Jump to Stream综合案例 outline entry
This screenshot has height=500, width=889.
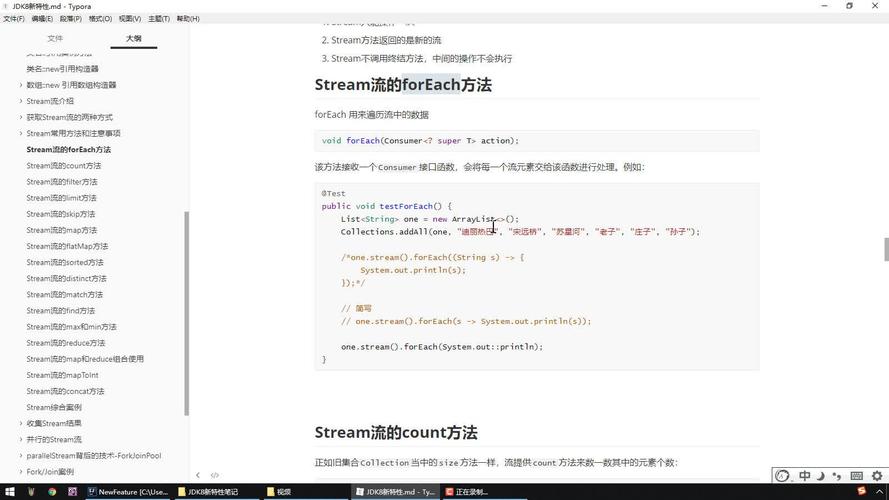coord(54,408)
